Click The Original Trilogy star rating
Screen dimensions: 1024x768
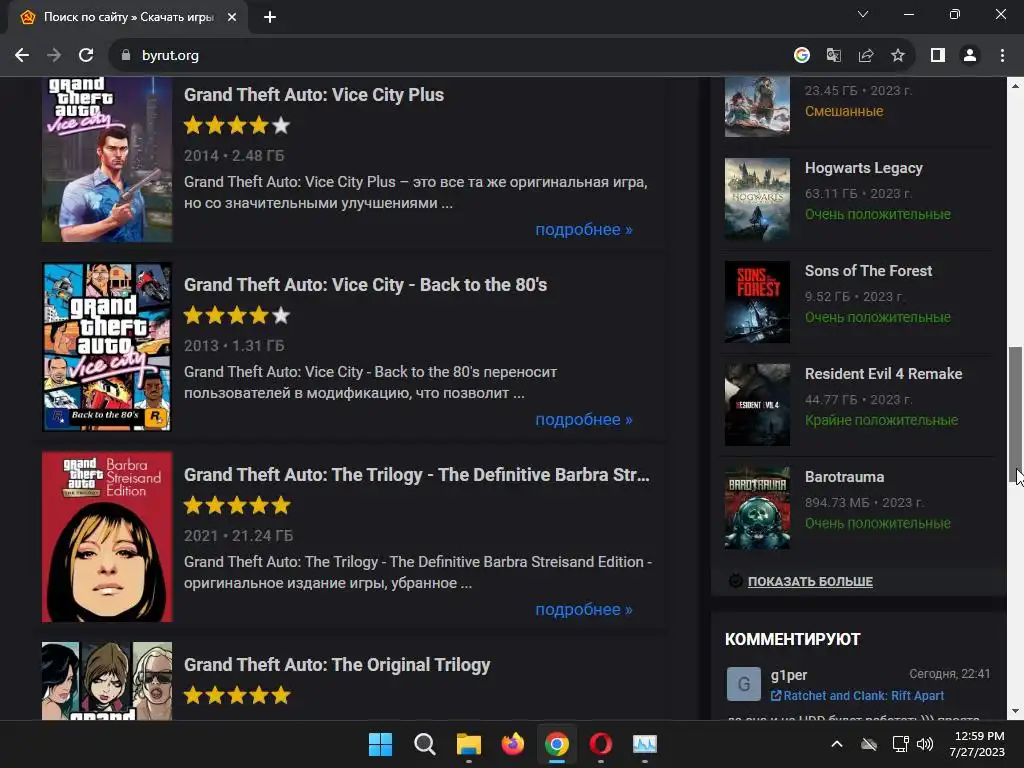pyautogui.click(x=237, y=696)
